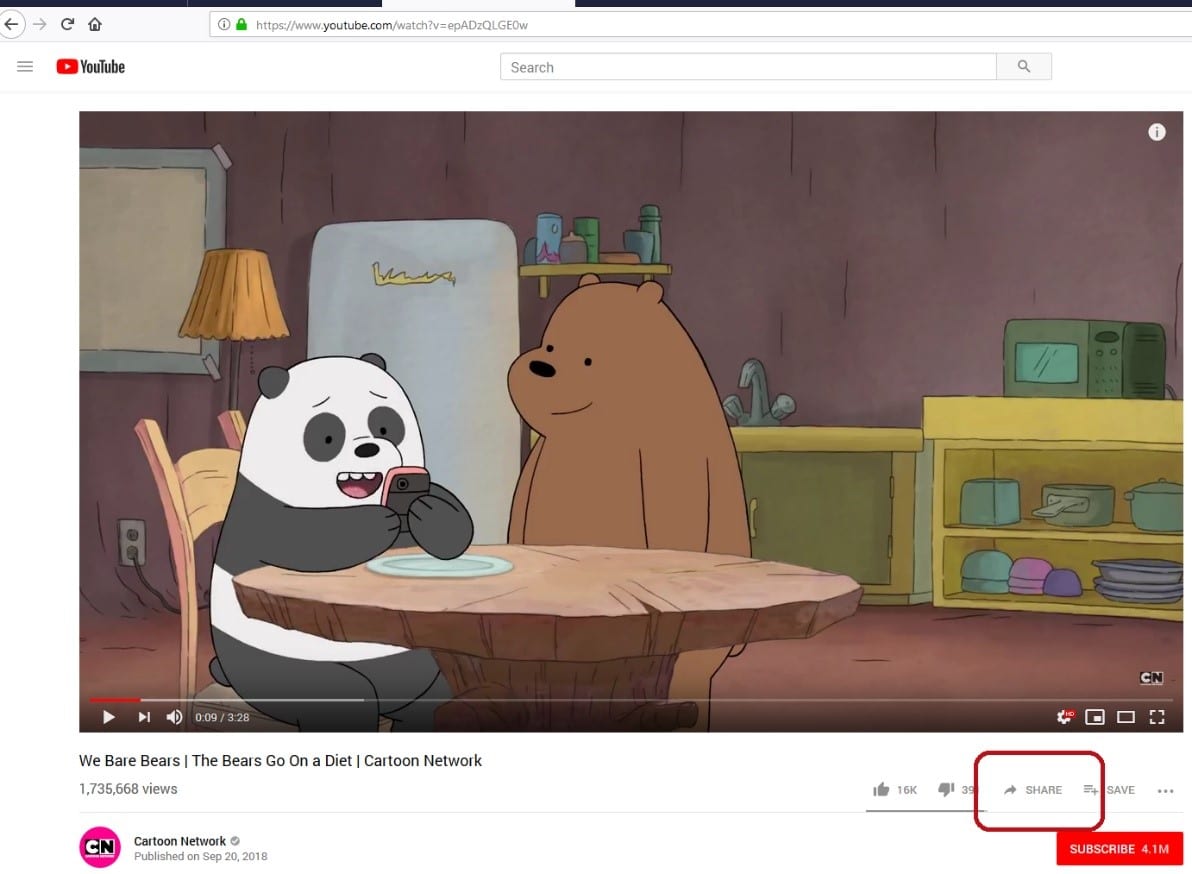Click the 0:09 / 3:28 time display
1192x874 pixels.
click(x=222, y=717)
